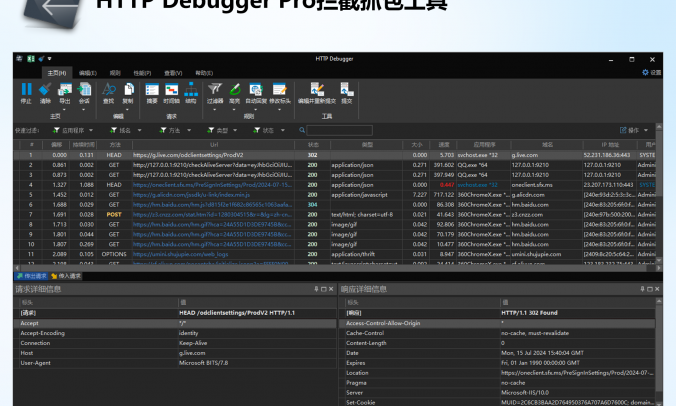Screen dimensions: 676x406
Task: Click the 304 status in row 6
Action: tap(313, 205)
